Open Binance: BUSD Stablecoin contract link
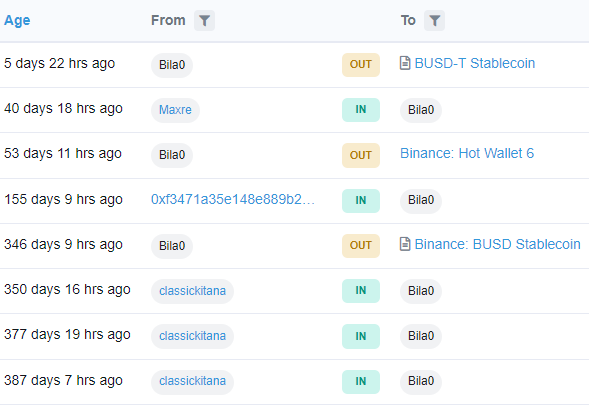This screenshot has width=589, height=406. tap(497, 244)
